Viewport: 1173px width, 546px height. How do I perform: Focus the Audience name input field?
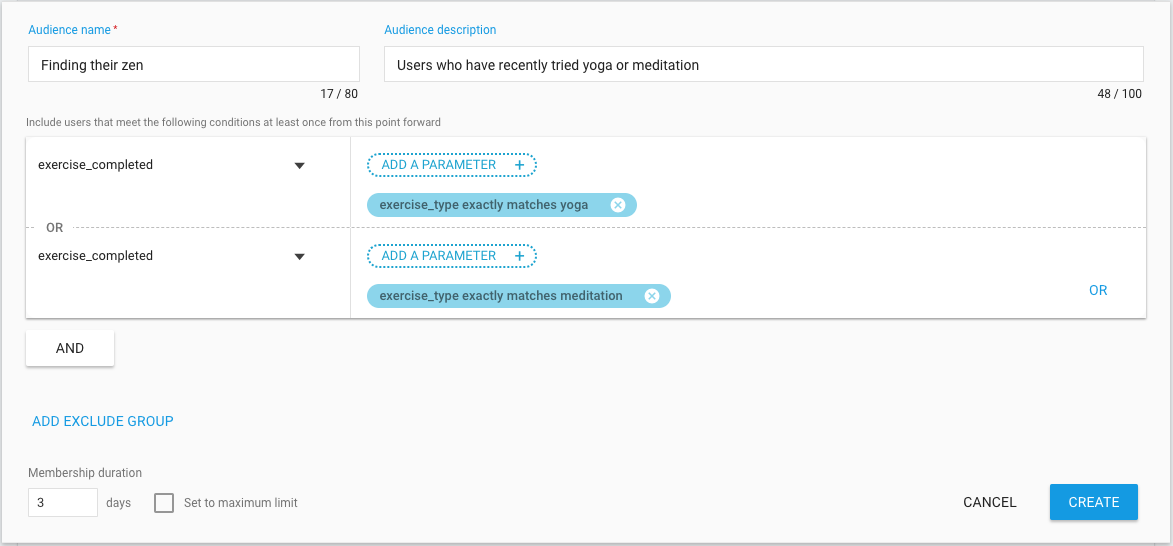[194, 64]
